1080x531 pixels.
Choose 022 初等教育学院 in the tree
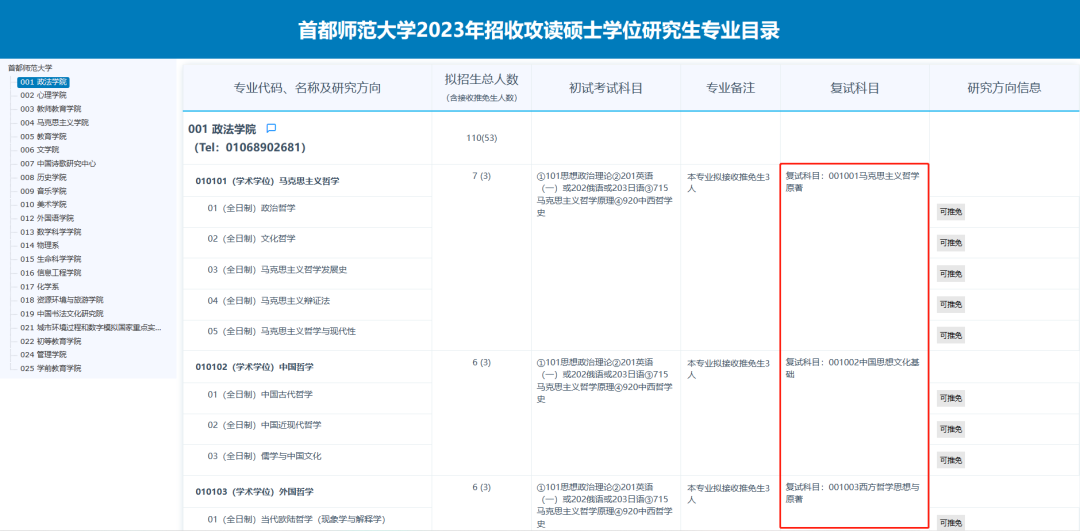(x=50, y=341)
